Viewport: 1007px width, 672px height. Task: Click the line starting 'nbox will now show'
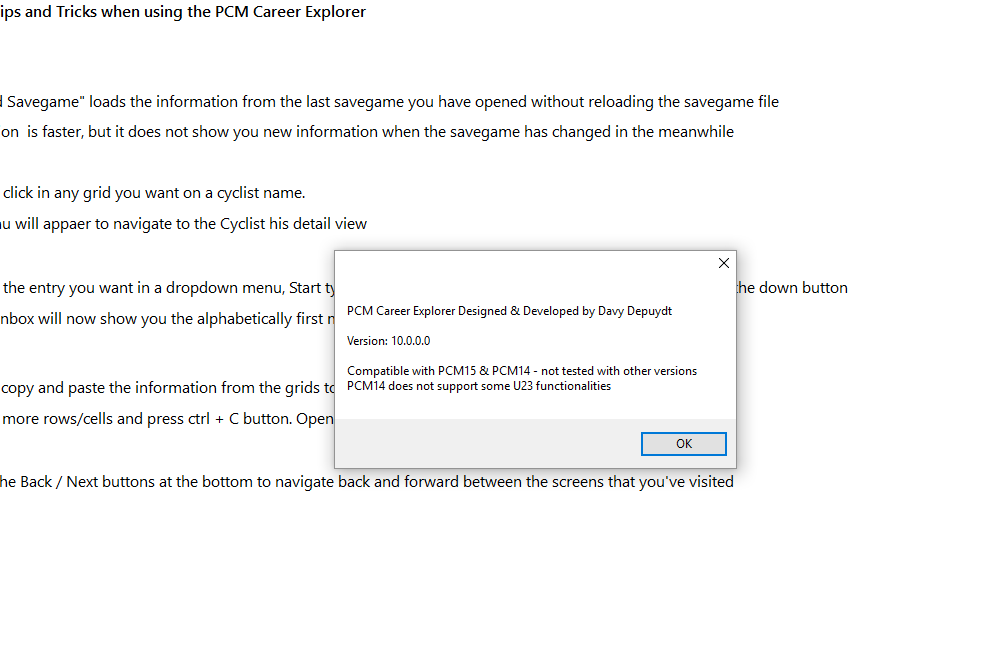pos(165,319)
